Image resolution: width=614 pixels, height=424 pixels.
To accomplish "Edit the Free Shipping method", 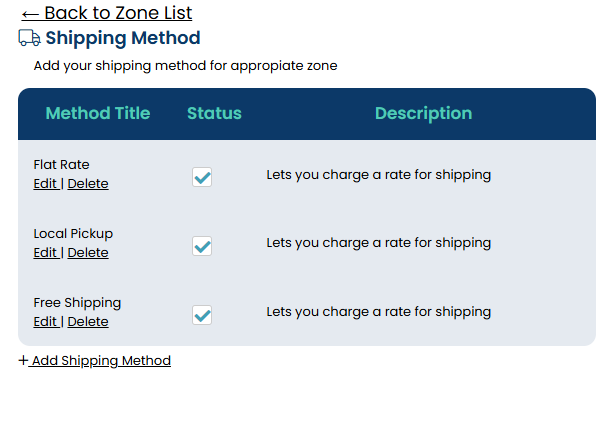I will click(x=45, y=322).
